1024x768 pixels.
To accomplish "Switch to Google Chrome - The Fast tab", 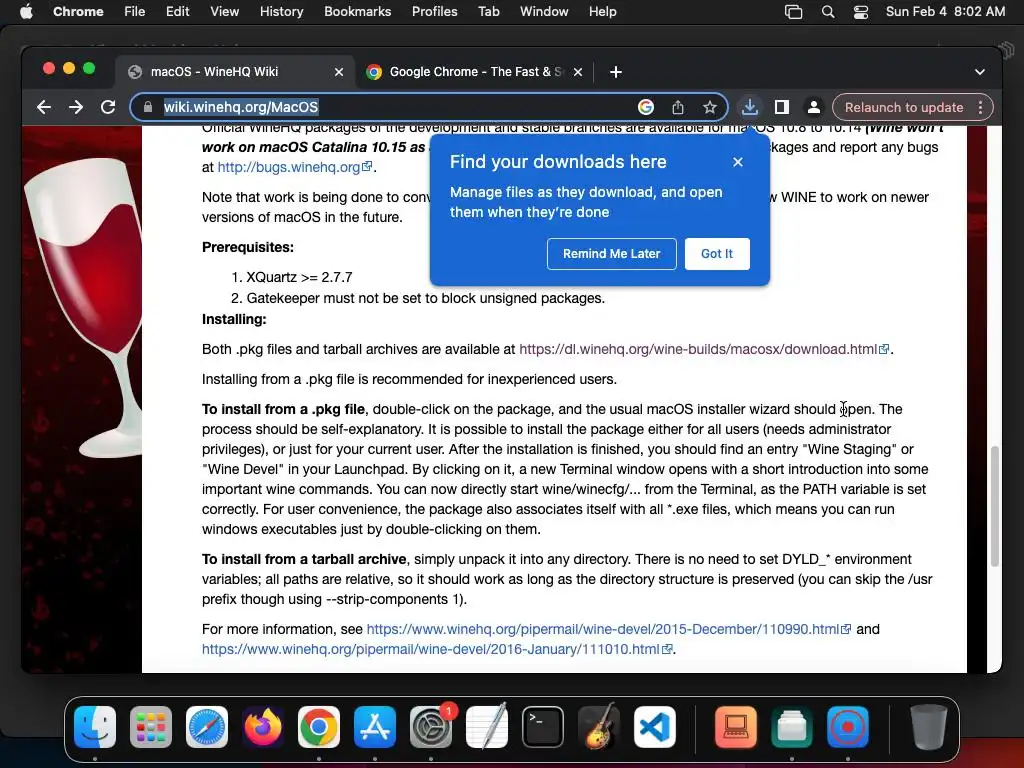I will pyautogui.click(x=475, y=72).
